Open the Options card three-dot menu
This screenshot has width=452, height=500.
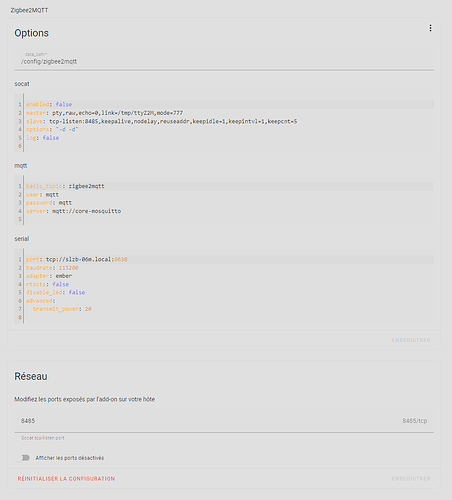click(430, 28)
